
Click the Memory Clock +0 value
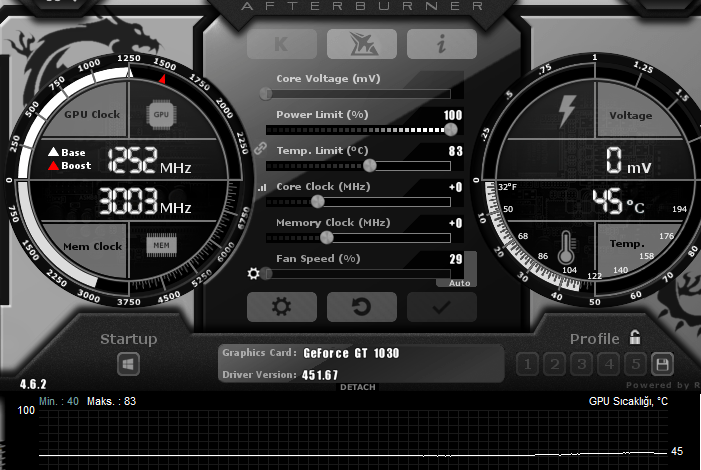[456, 223]
